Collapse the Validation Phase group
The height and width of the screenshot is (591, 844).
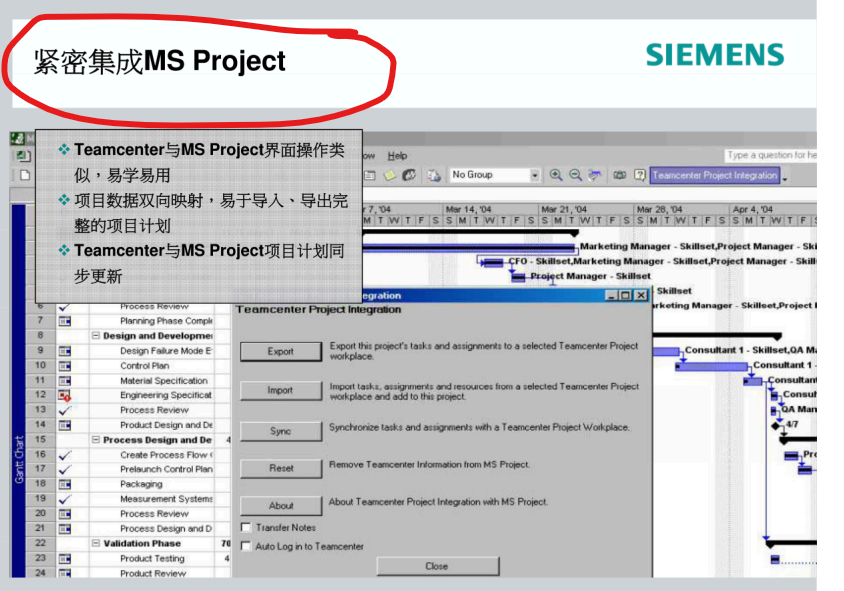(96, 544)
